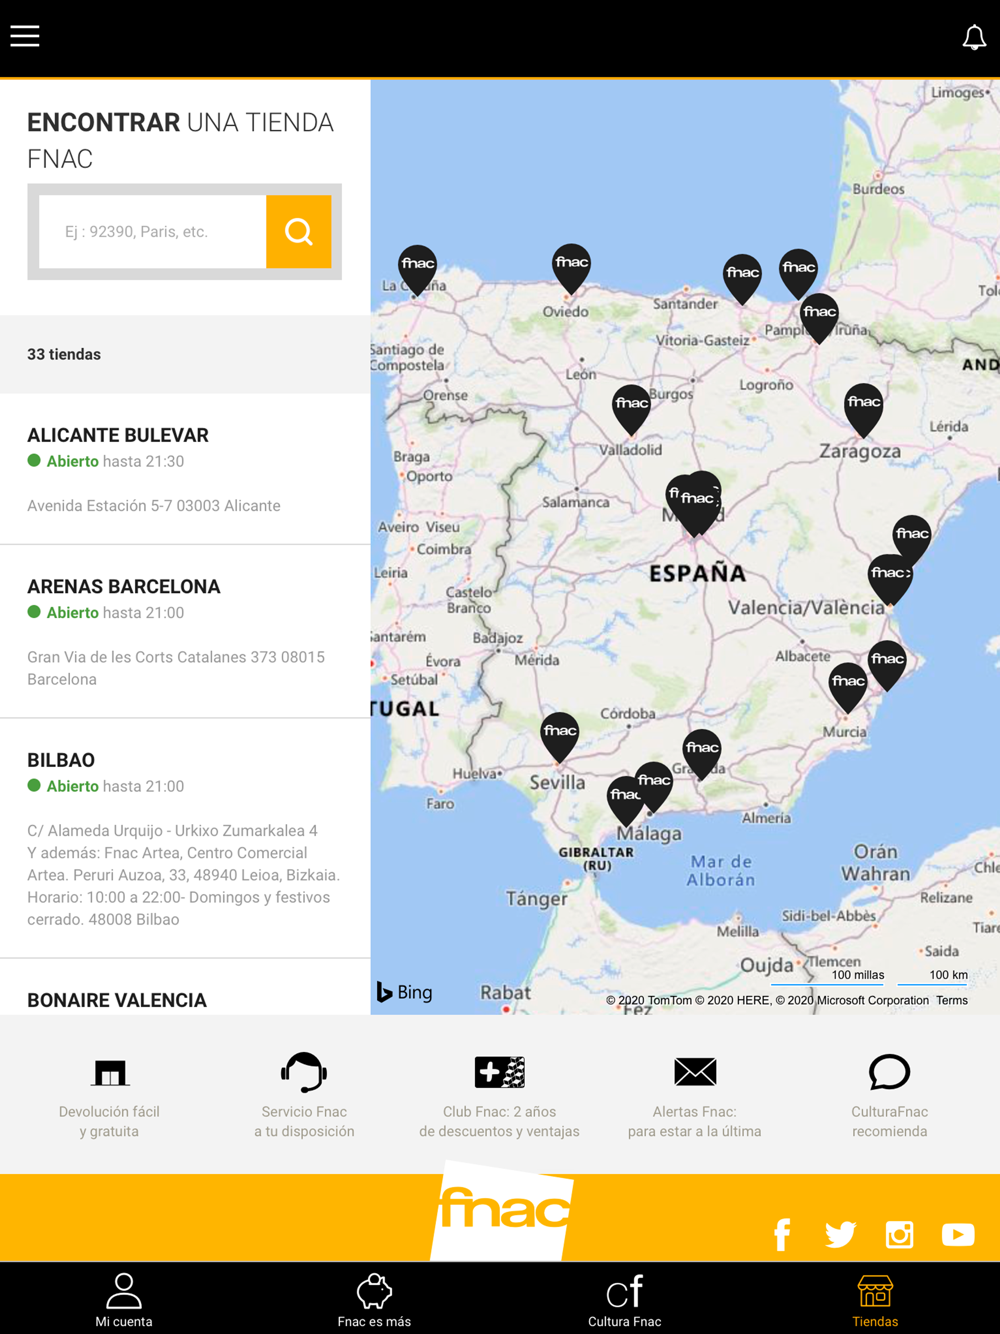Go to Mi cuenta tab
This screenshot has width=1000, height=1334.
pos(124,1300)
